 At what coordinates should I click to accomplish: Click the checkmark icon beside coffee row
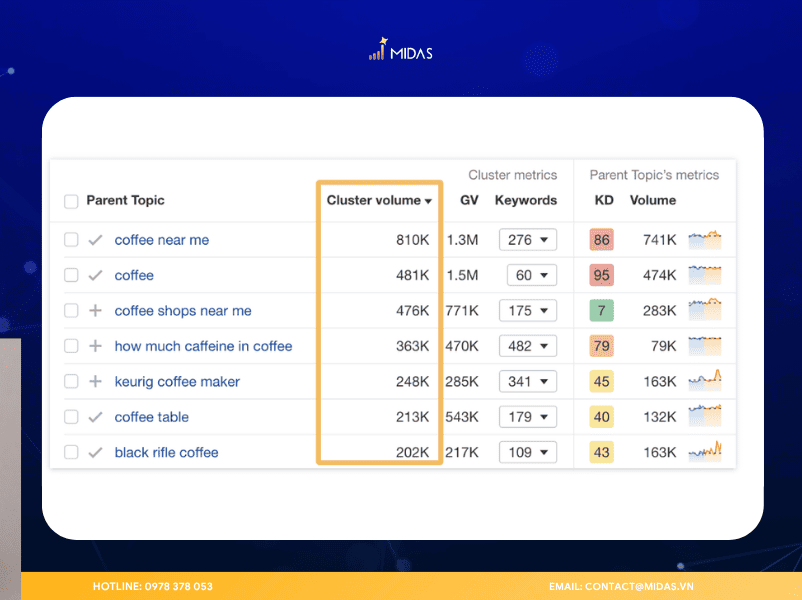95,275
